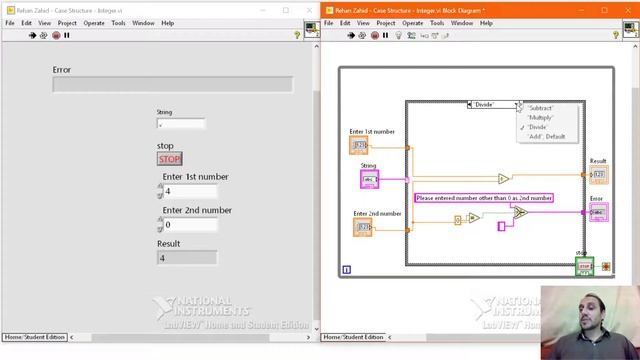Click the loop iteration terminal
This screenshot has width=640, height=360.
click(346, 270)
